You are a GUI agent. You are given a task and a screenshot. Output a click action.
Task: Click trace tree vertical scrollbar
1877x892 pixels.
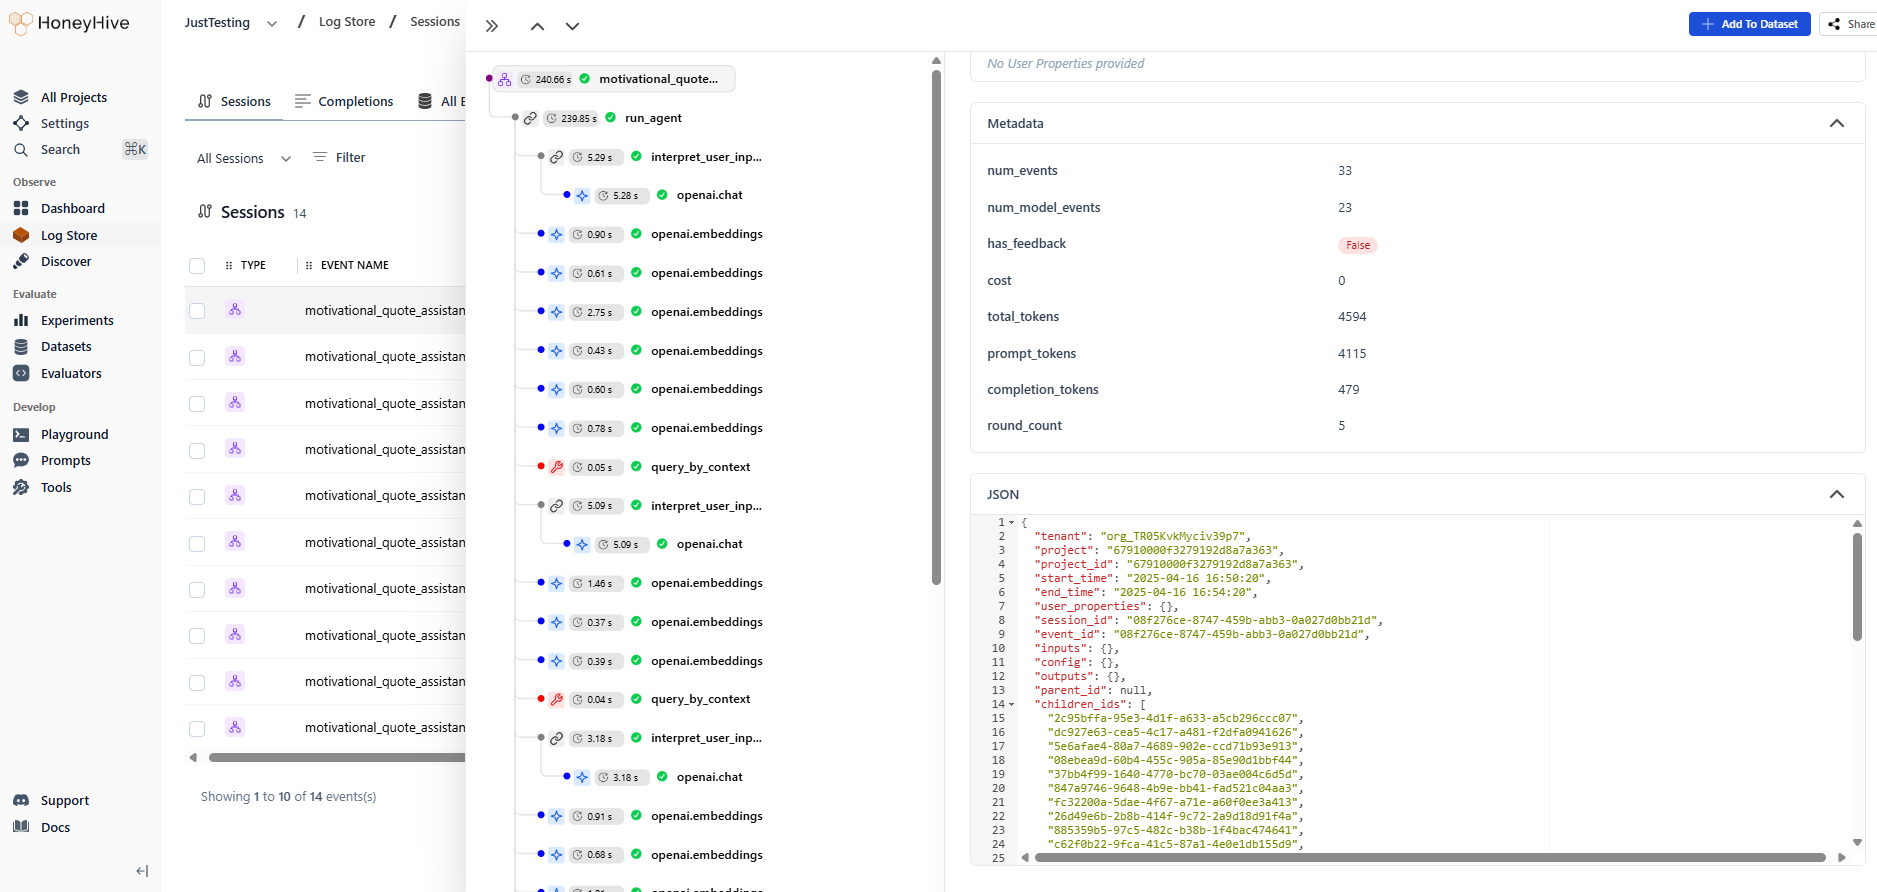tap(936, 326)
